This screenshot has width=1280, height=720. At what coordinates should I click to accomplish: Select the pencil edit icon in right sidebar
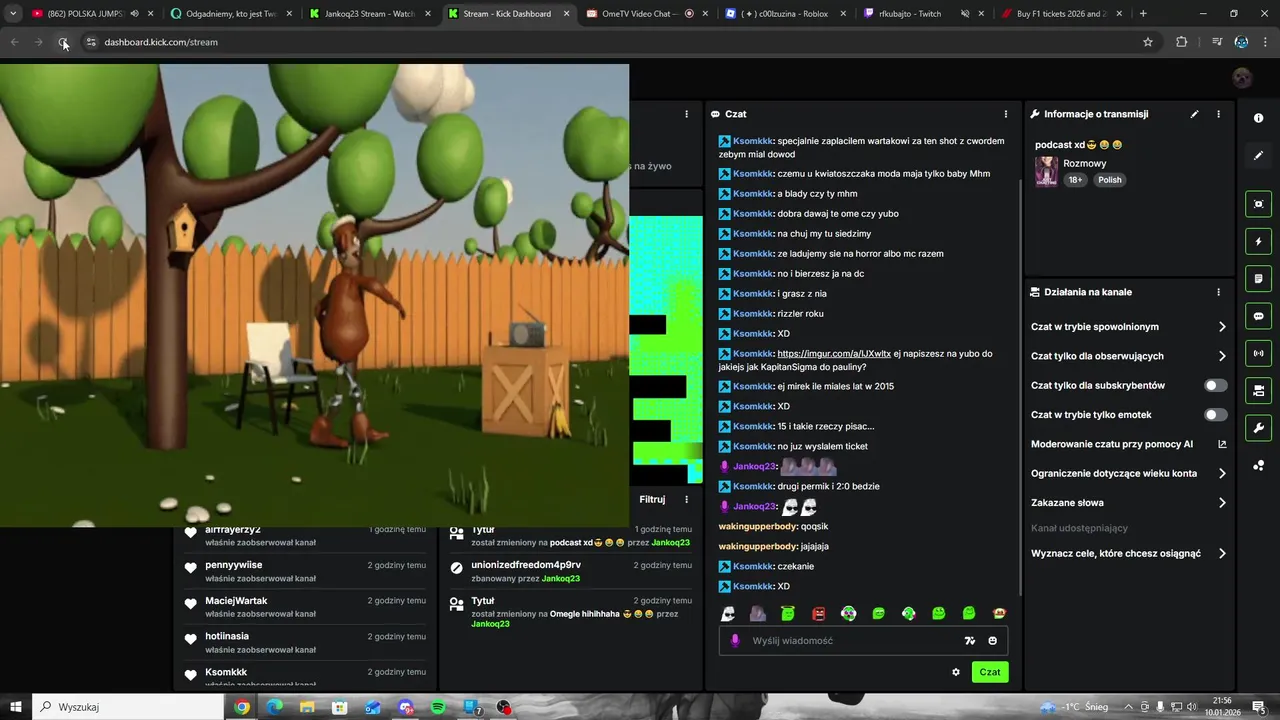1258,155
